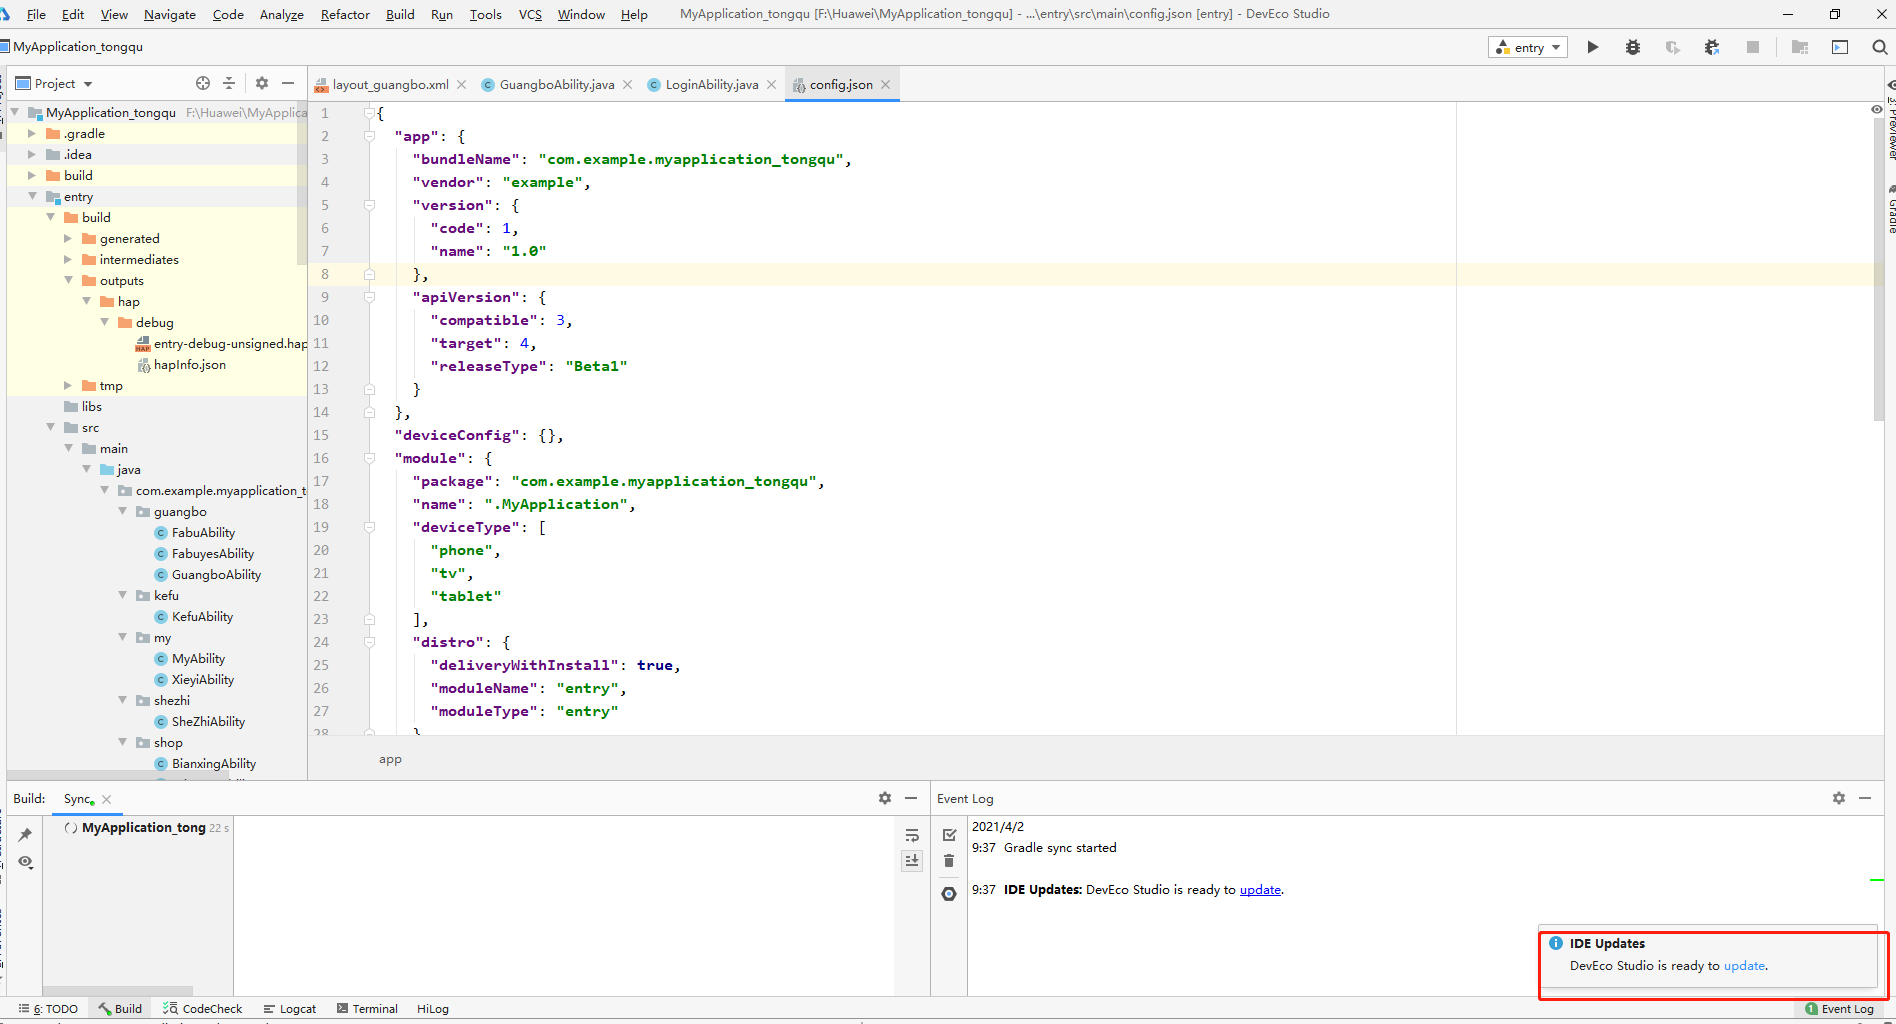Toggle editor inspections eye icon

1876,109
